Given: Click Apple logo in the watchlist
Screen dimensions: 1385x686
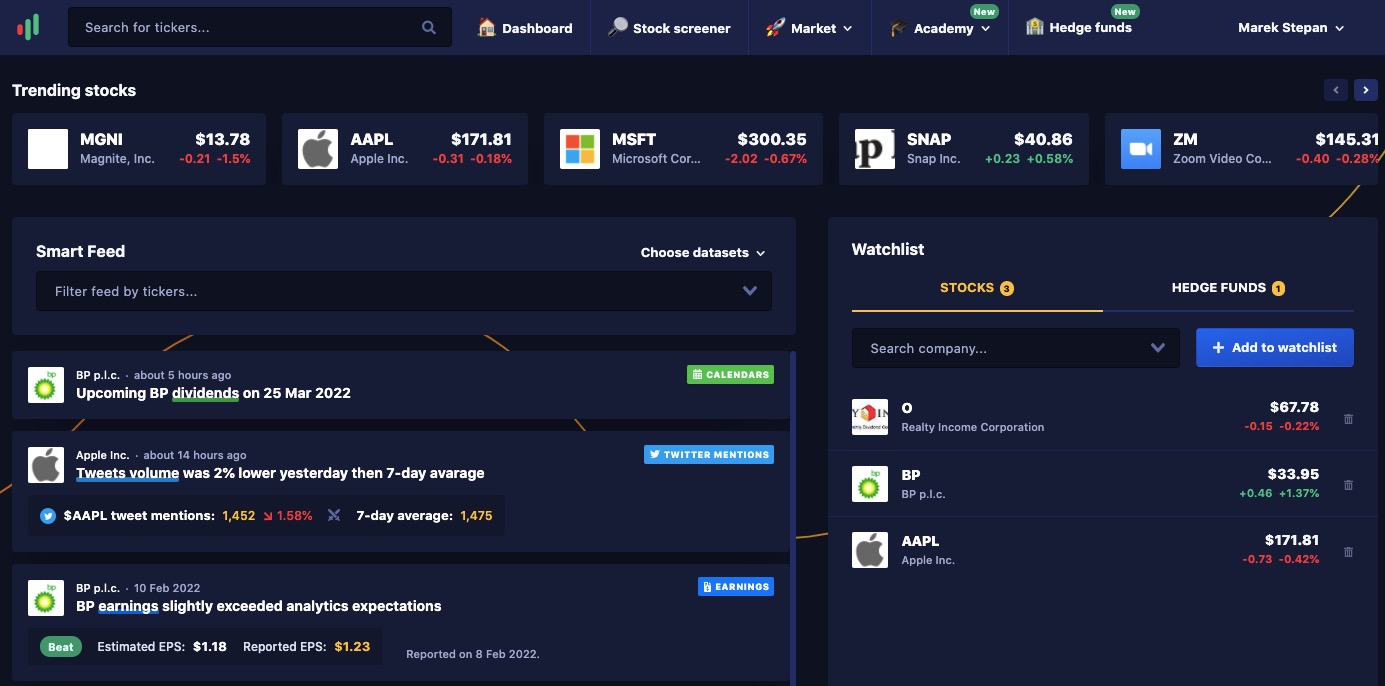Looking at the screenshot, I should click(870, 550).
